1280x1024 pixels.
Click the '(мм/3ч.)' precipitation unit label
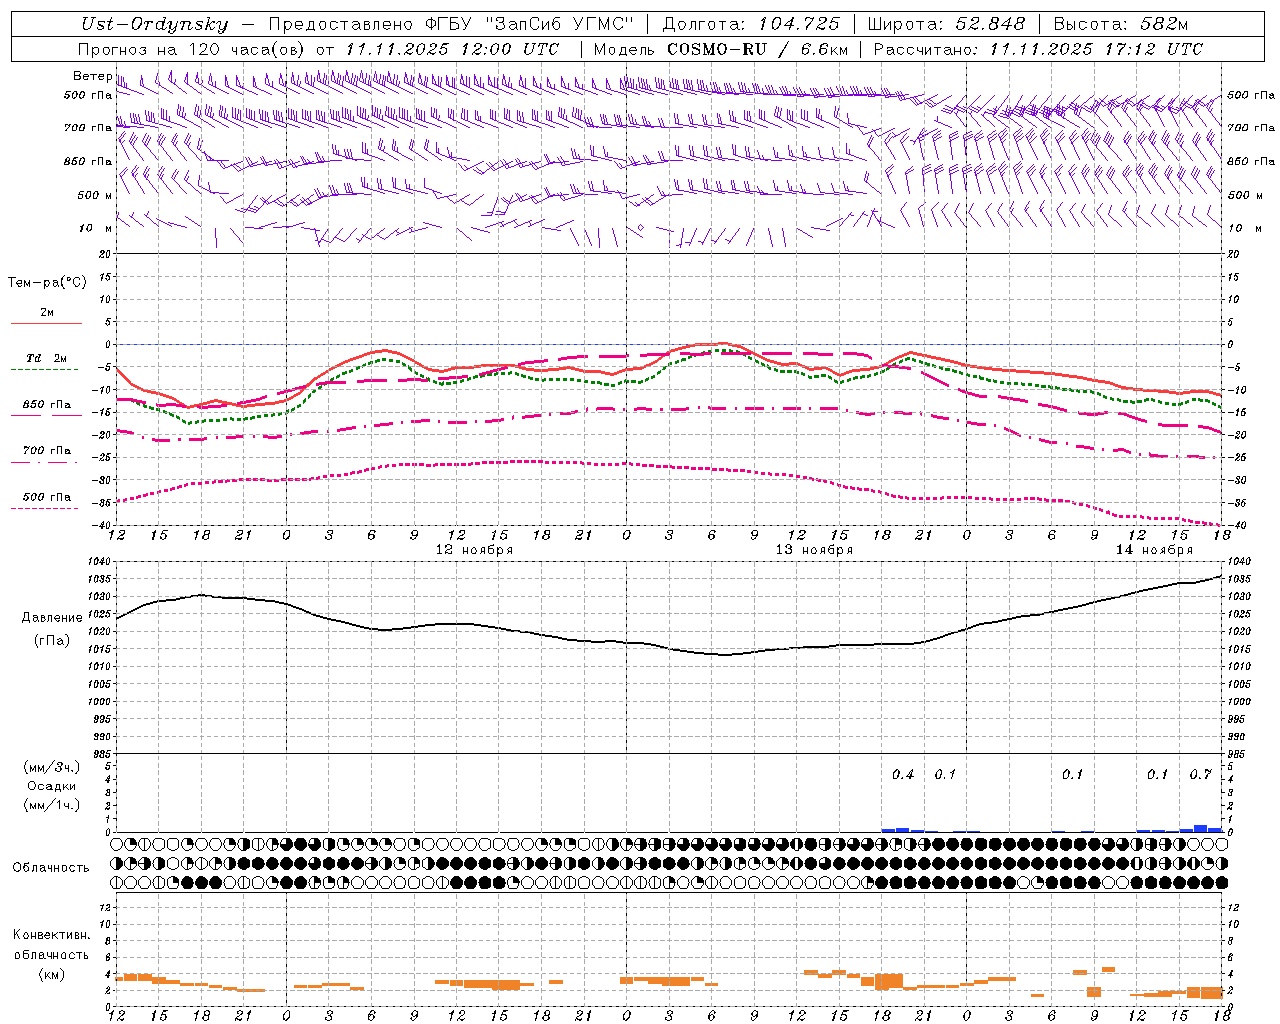tap(52, 767)
